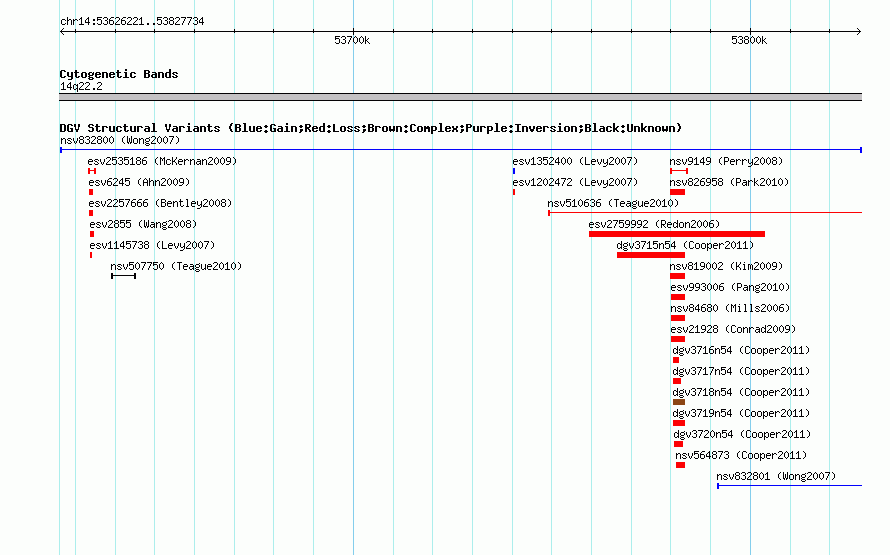Click the nsv507750 (Teague2010) label
890x555 pixels.
[176, 266]
